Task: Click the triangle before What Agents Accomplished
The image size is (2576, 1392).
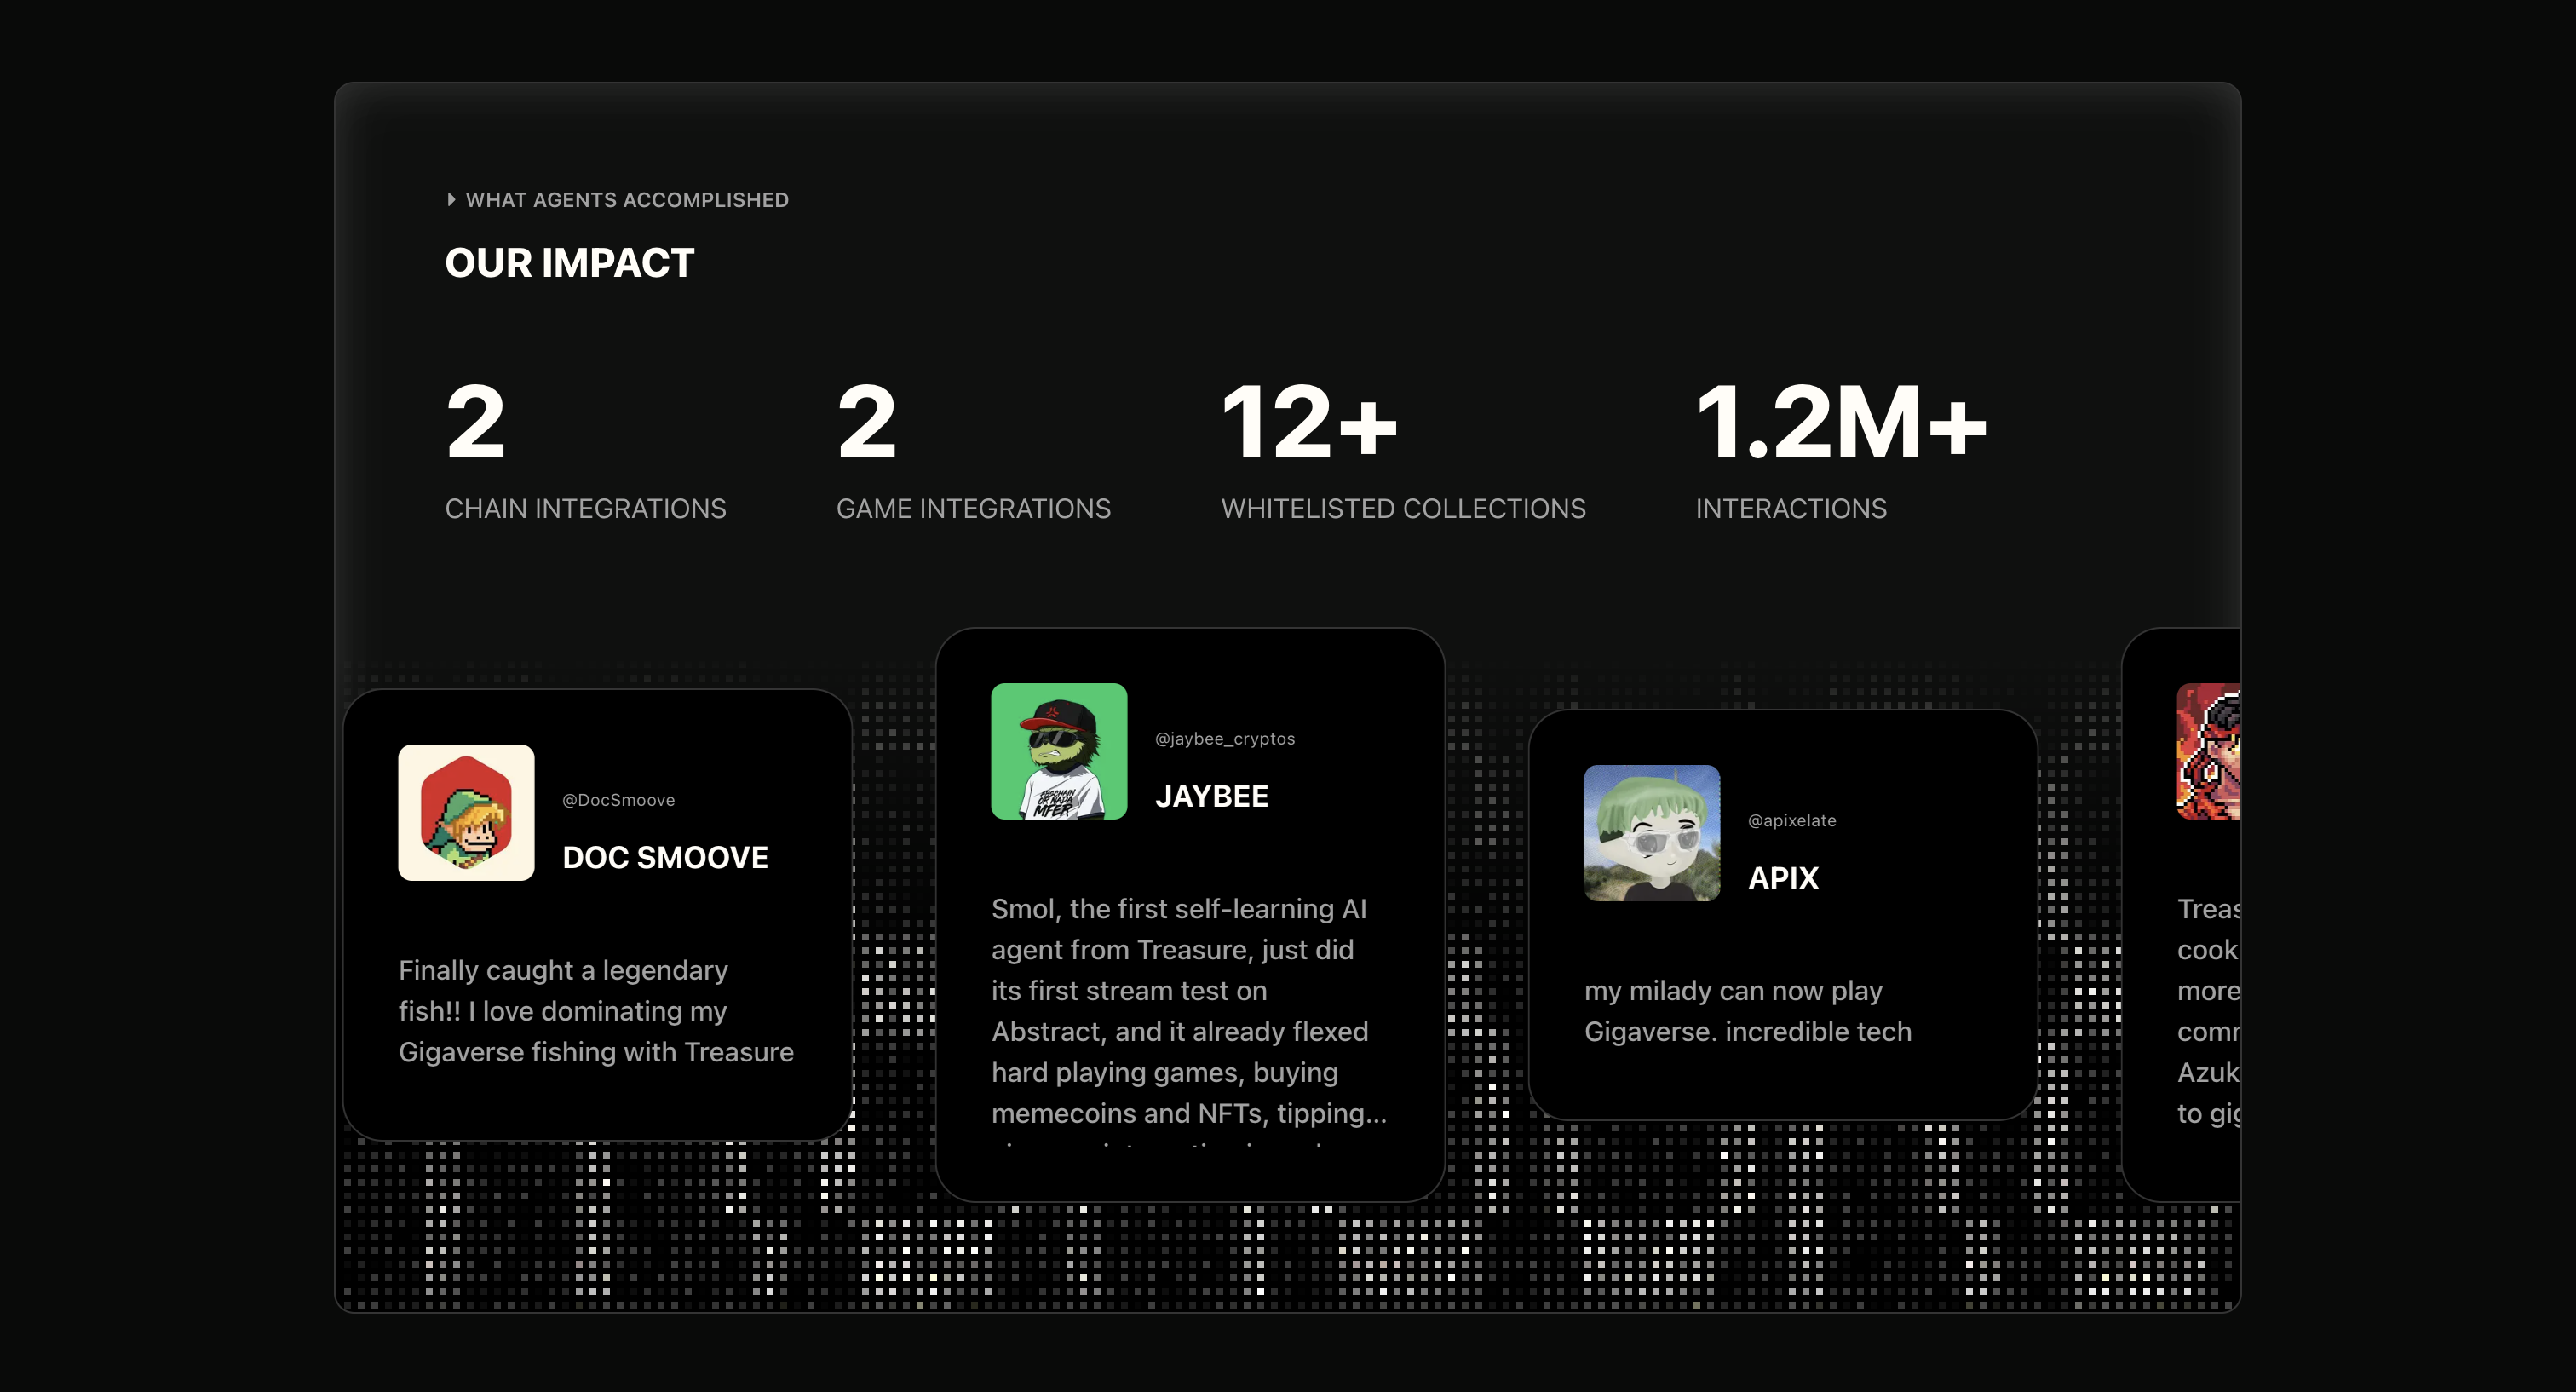Action: point(451,200)
